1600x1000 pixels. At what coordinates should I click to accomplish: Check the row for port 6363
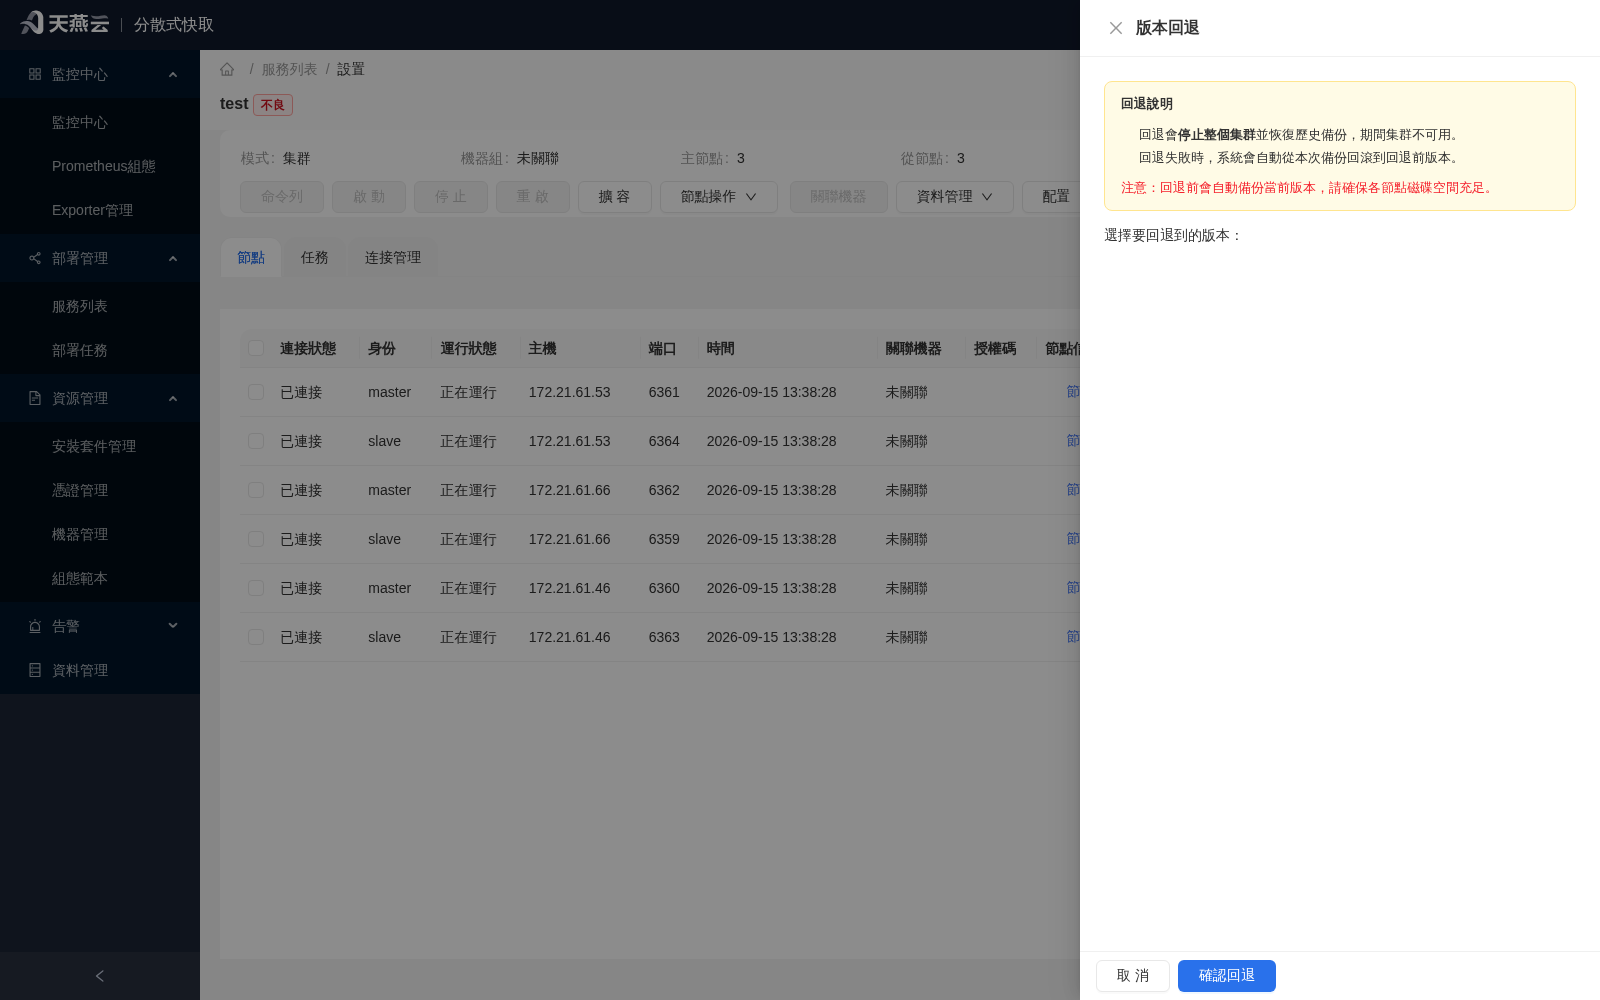tap(256, 637)
